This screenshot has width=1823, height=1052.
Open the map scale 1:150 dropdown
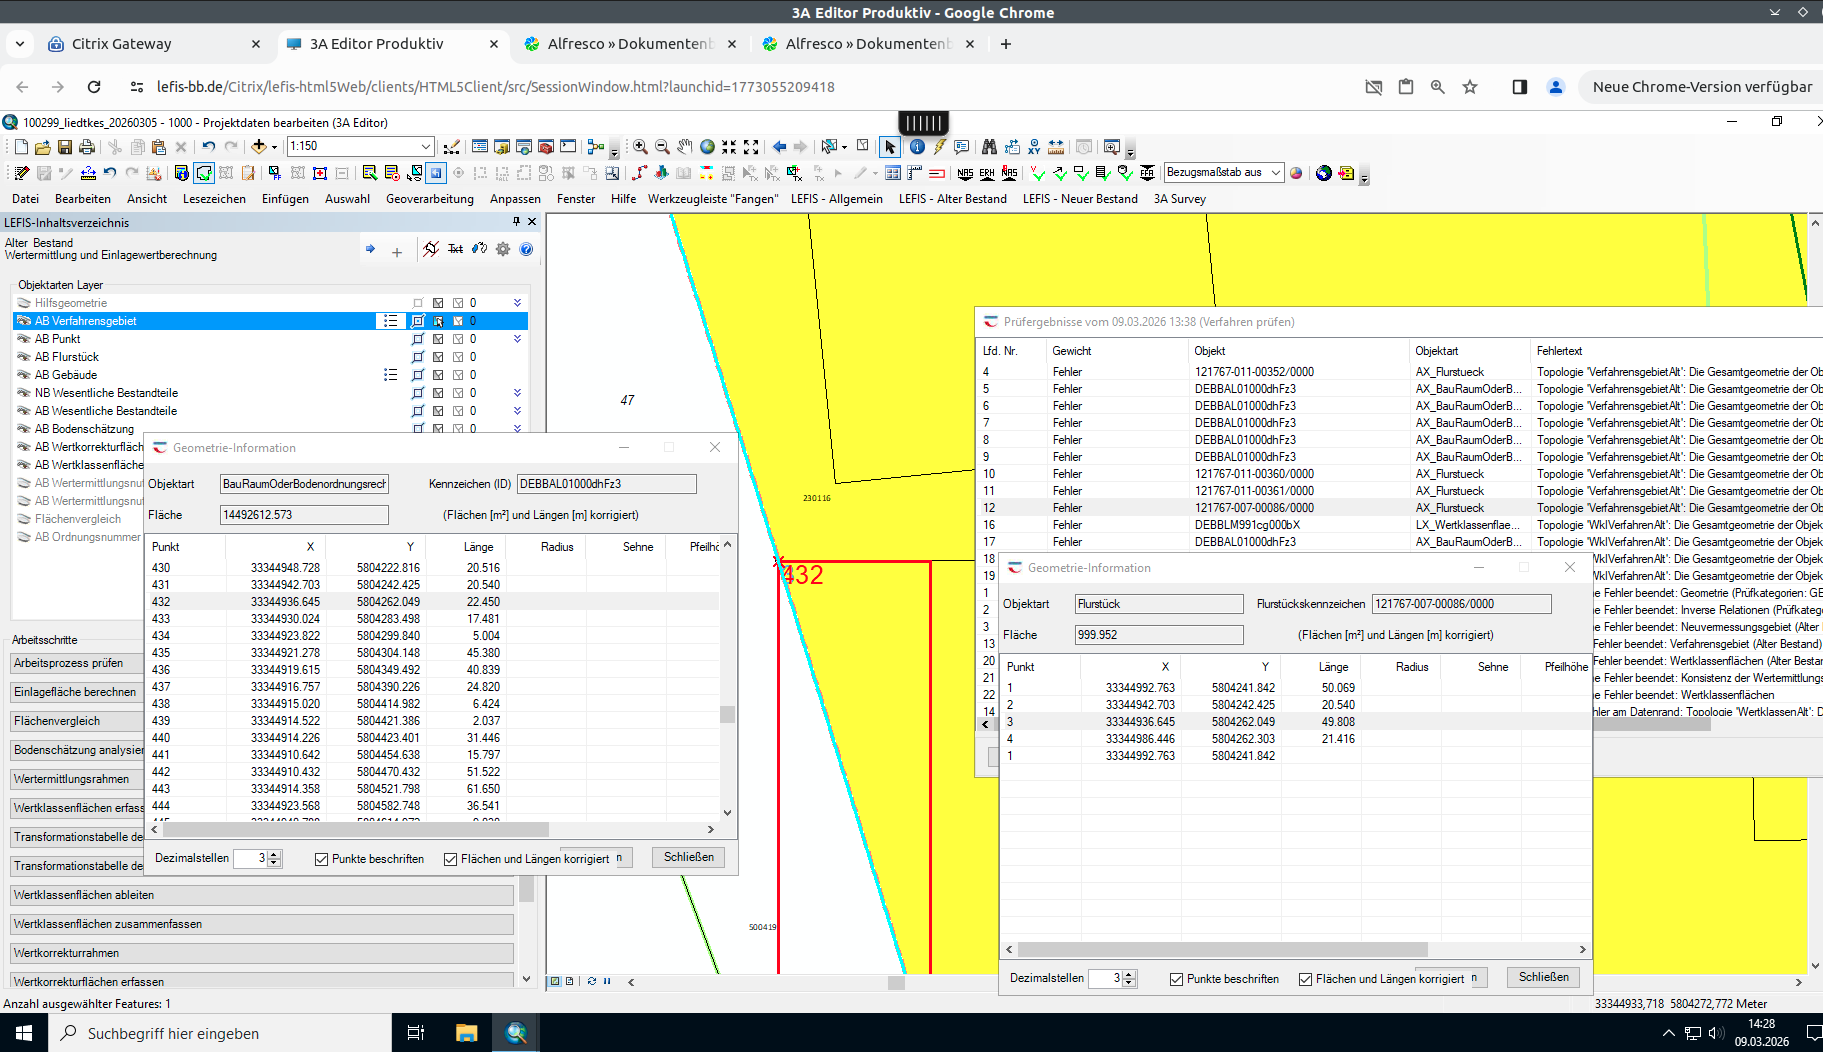[x=426, y=147]
